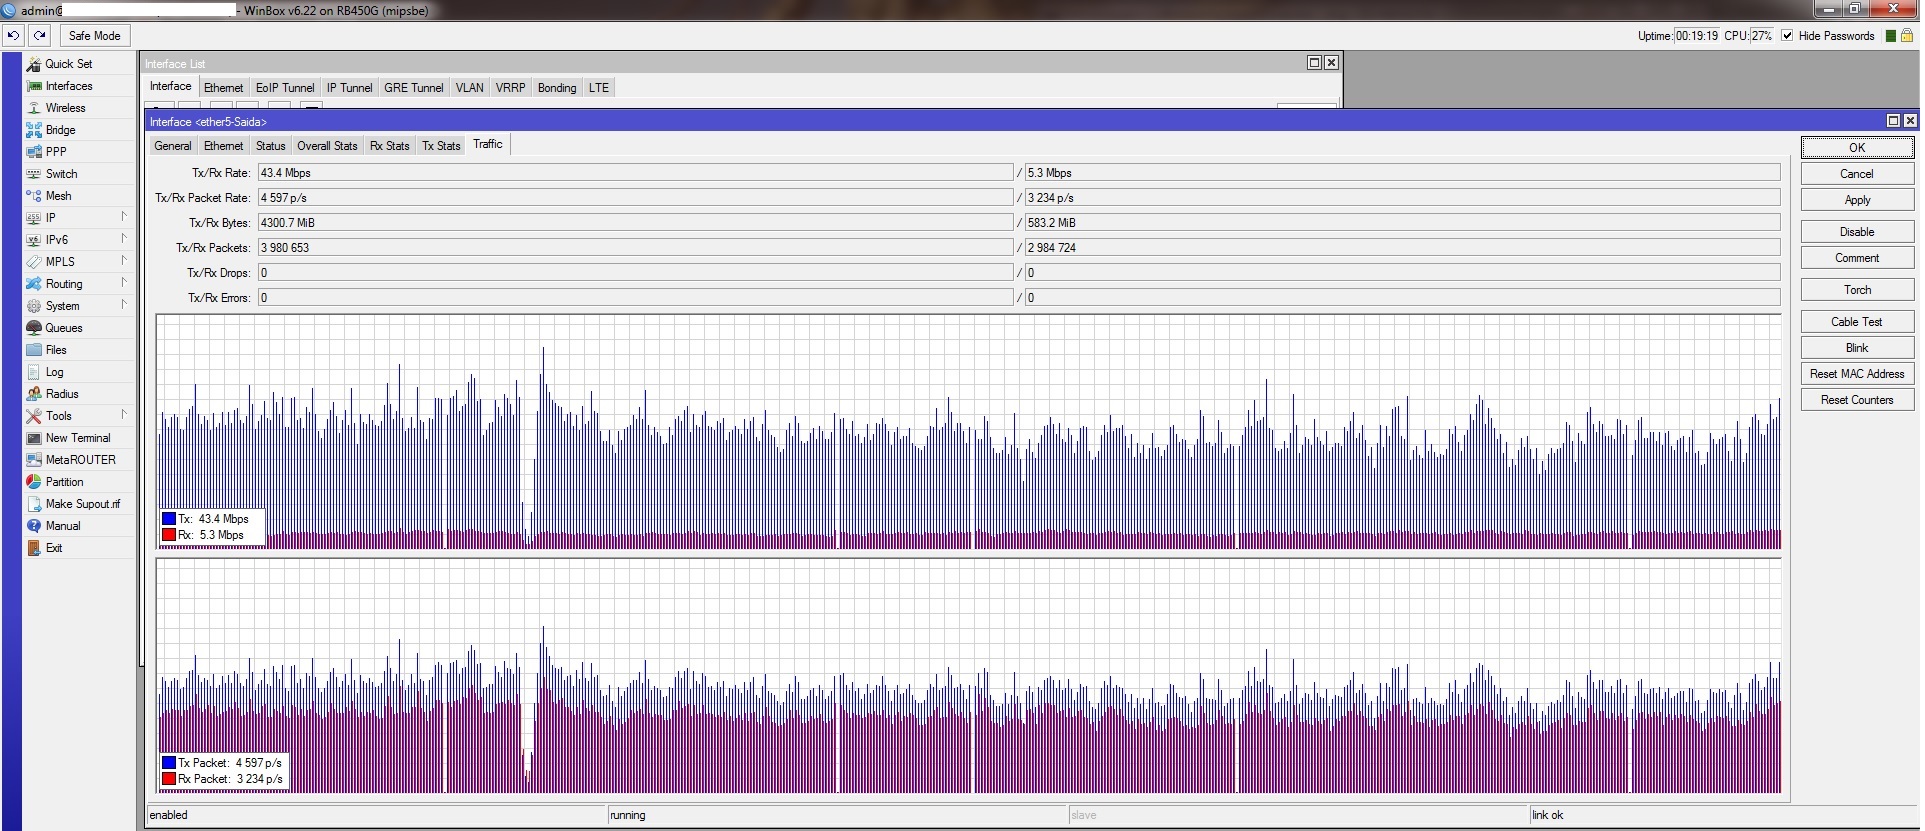
Task: Expand the Tools submenu arrow
Action: pos(124,415)
